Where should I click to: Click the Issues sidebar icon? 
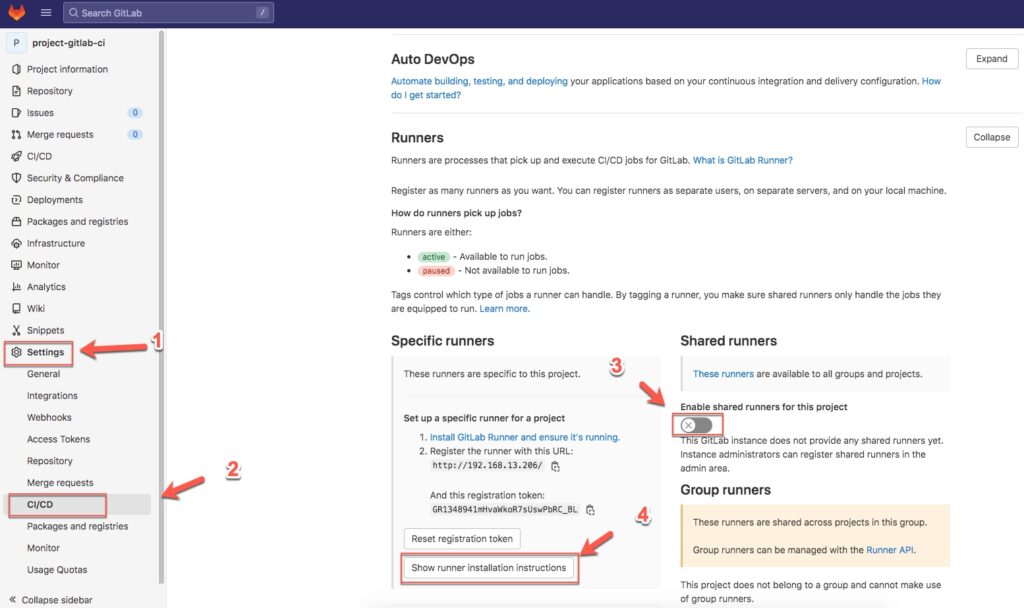pyautogui.click(x=16, y=112)
